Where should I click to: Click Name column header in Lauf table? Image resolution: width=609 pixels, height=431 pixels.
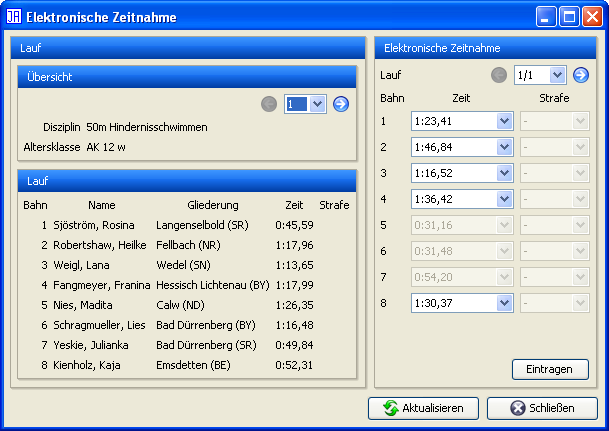[x=102, y=205]
